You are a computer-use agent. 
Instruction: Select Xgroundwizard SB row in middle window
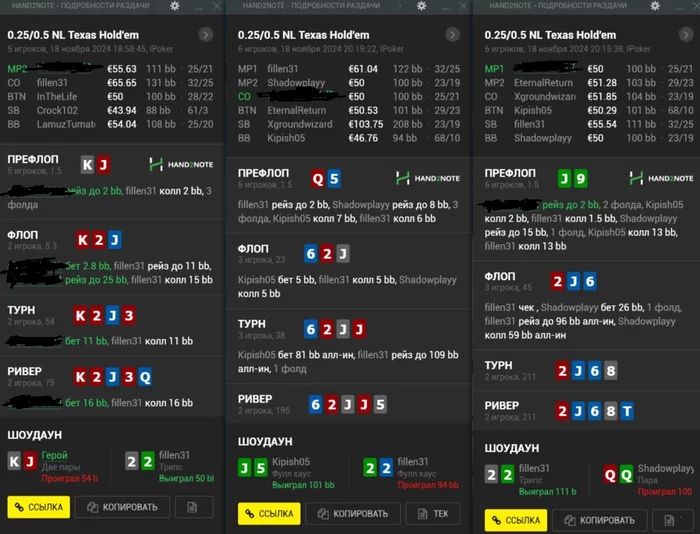point(349,124)
